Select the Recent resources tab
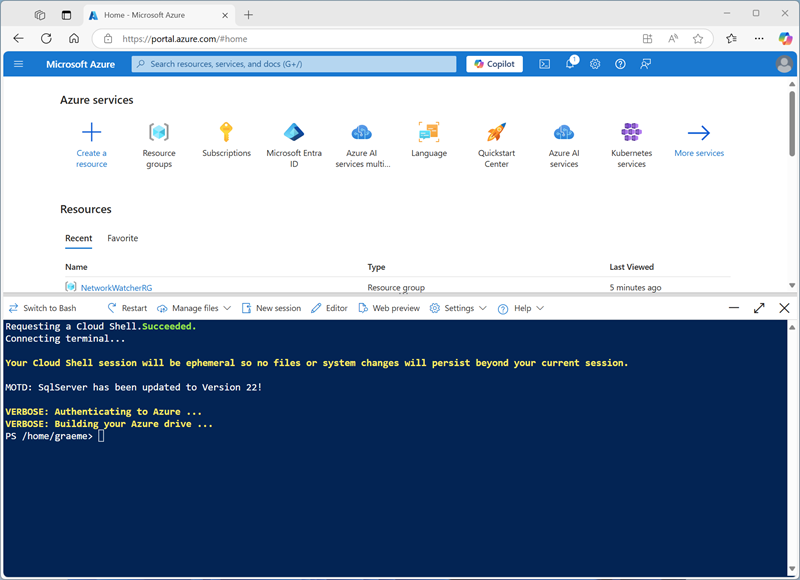800x580 pixels. tap(79, 238)
